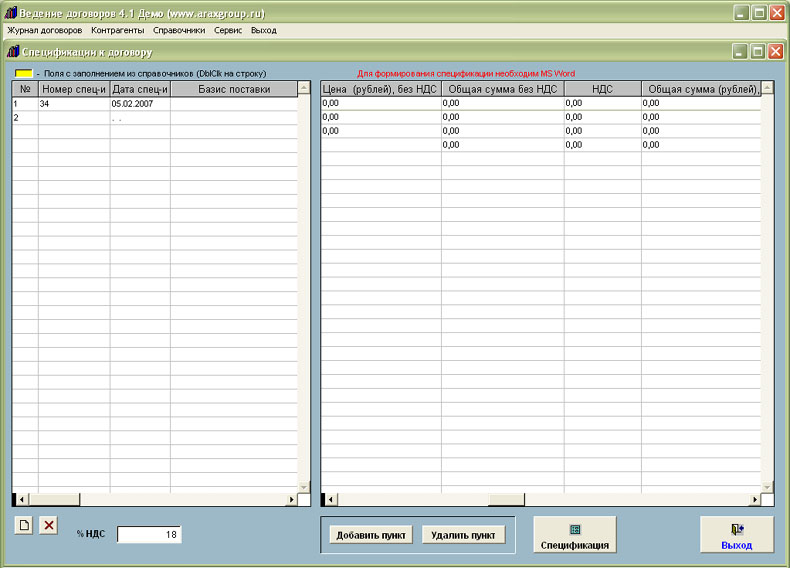790x568 pixels.
Task: Minimize the Спецификации к договору window
Action: pyautogui.click(x=740, y=51)
